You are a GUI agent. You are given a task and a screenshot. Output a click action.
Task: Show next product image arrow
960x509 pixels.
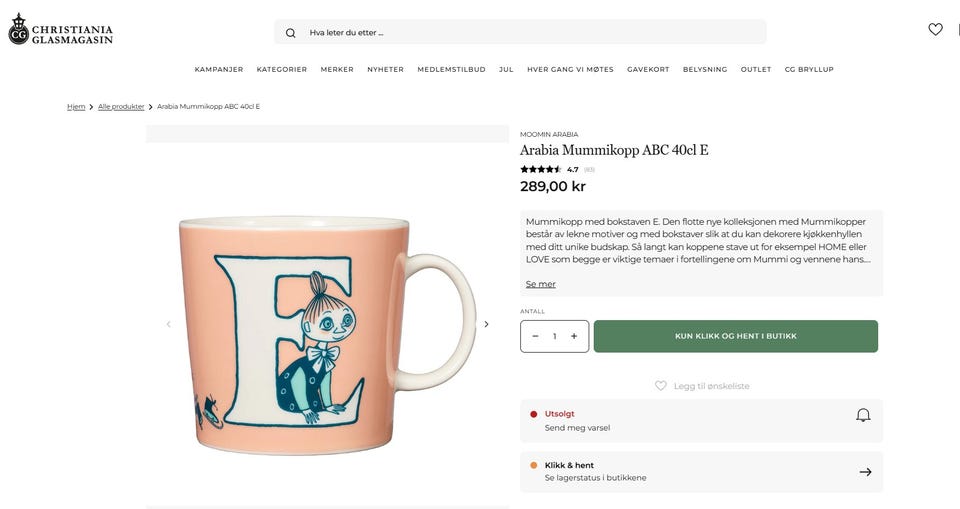tap(486, 324)
